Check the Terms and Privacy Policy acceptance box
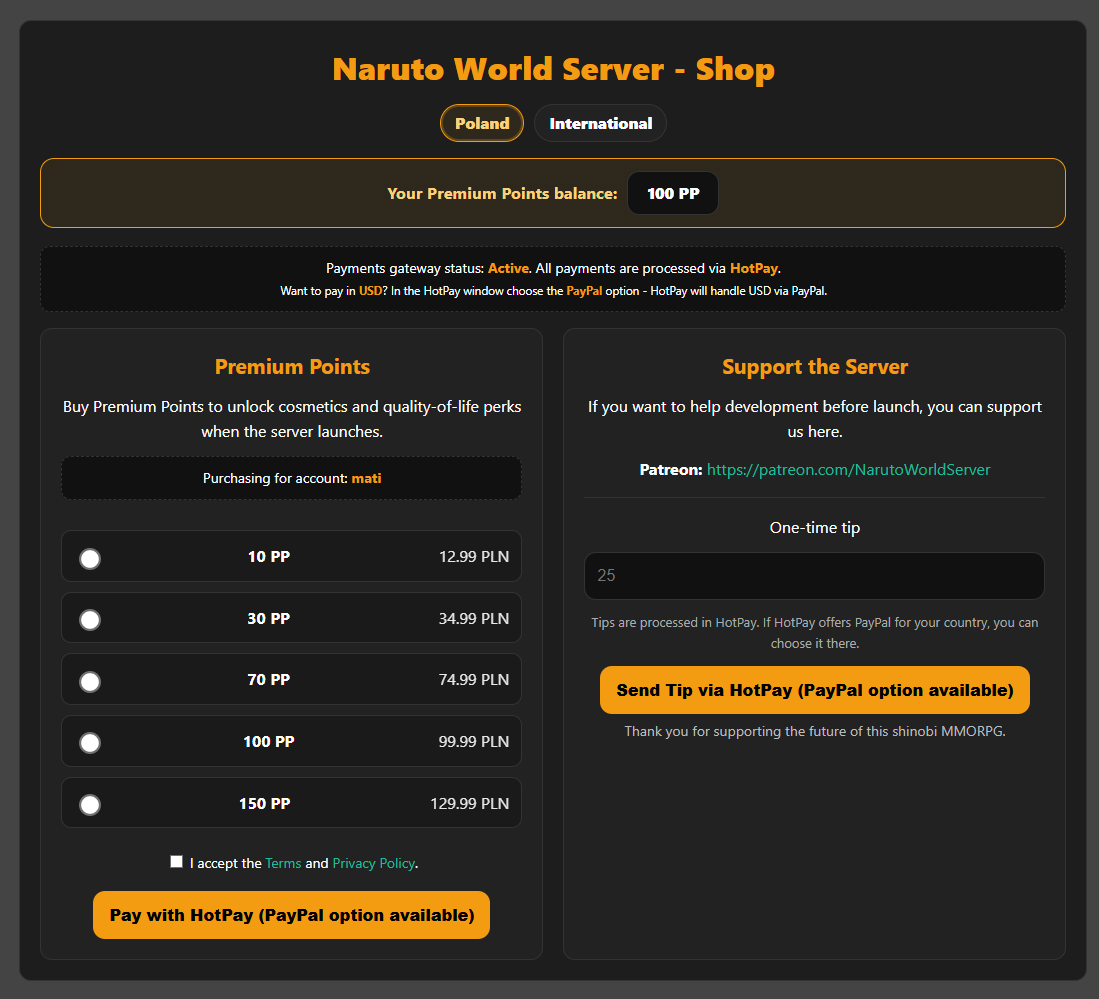1099x999 pixels. (176, 861)
